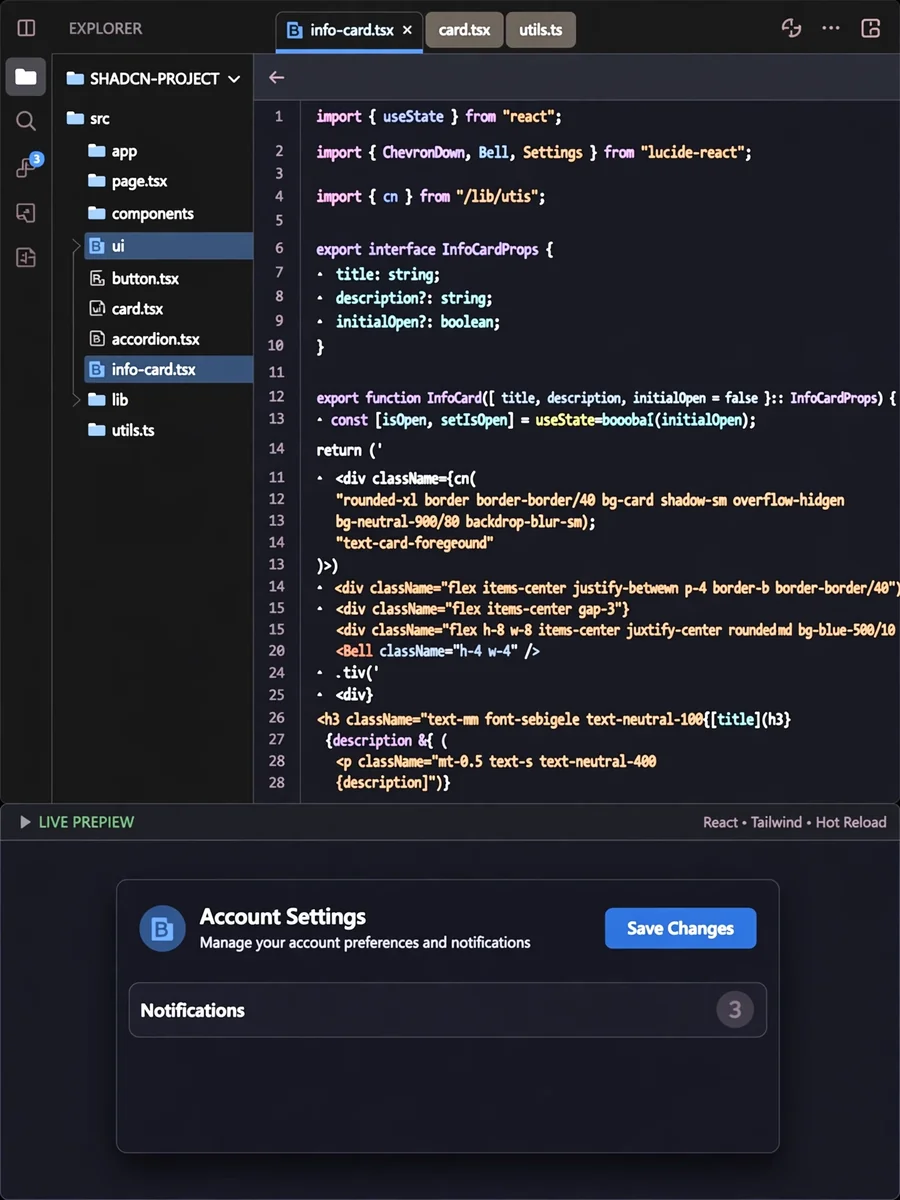The height and width of the screenshot is (1200, 900).
Task: Collapse the SHADCN-PROJECT chevron
Action: [x=234, y=79]
